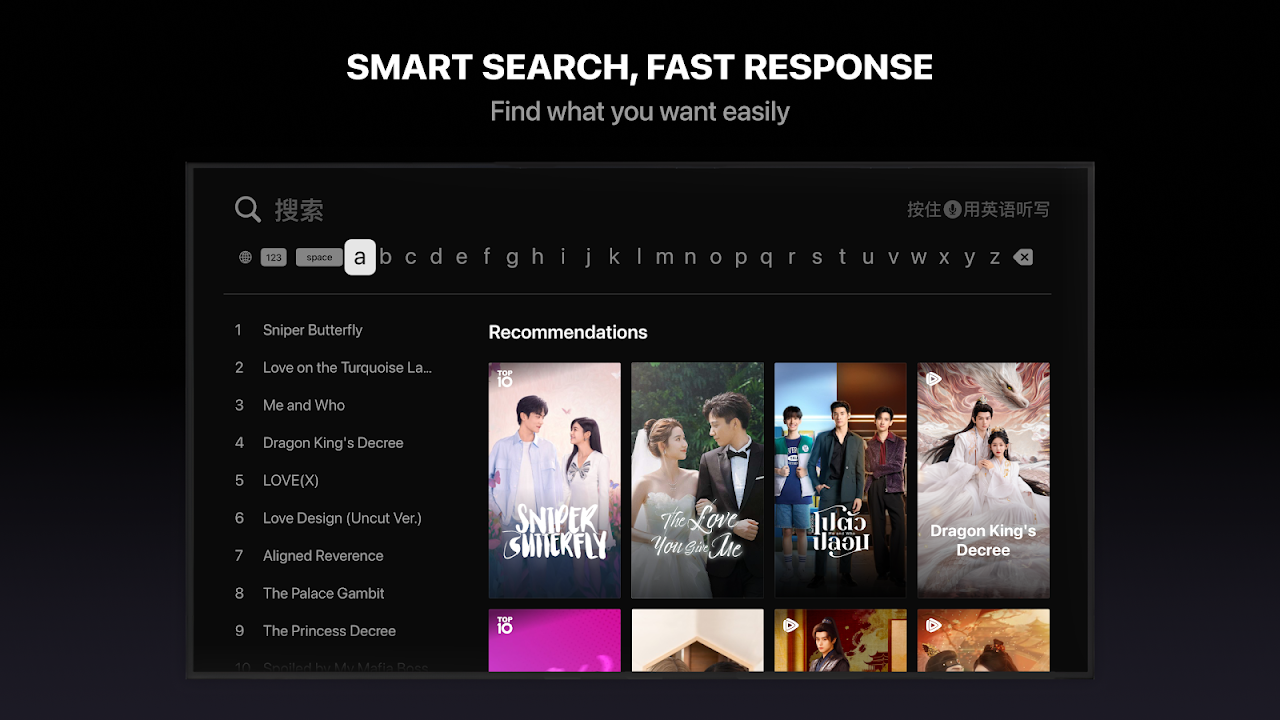Select Me and Who from the list
Image resolution: width=1280 pixels, height=720 pixels.
[304, 405]
